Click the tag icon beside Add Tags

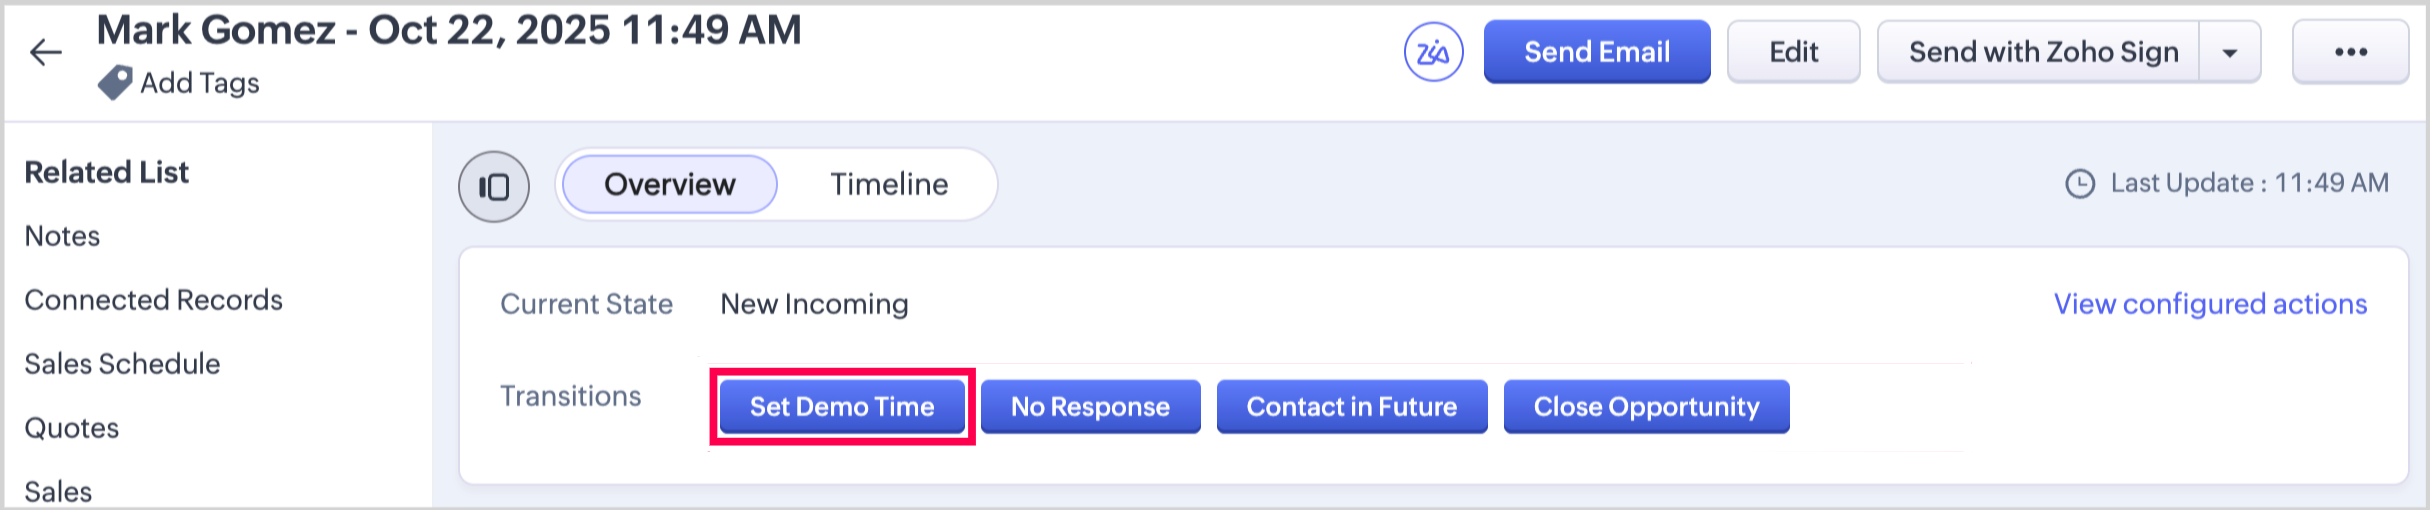click(115, 83)
